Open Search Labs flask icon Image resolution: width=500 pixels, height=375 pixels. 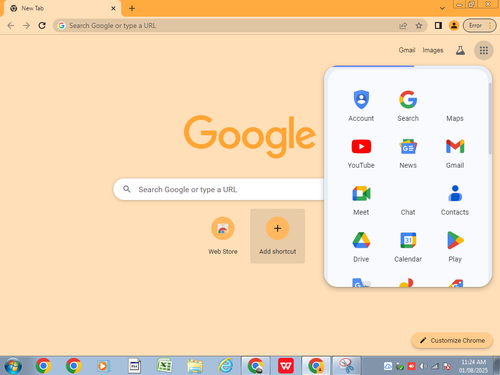(460, 50)
